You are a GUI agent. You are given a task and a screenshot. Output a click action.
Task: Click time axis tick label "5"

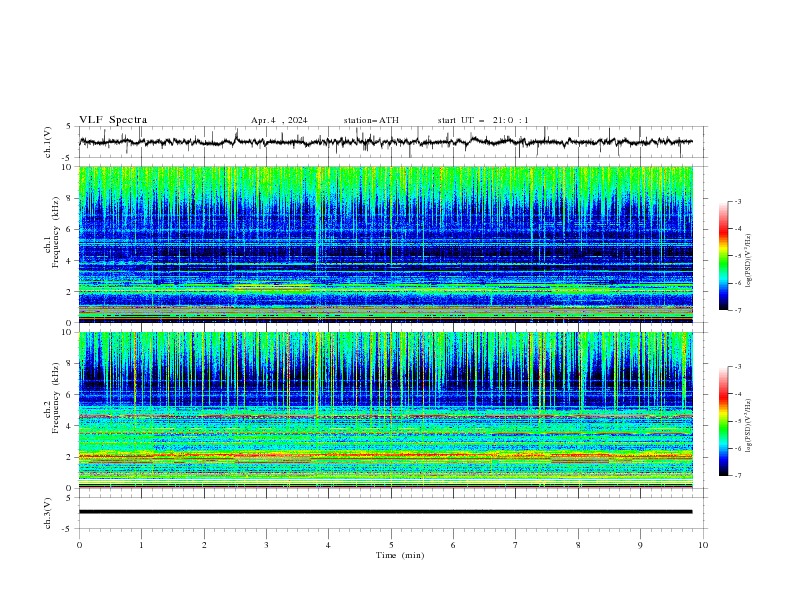391,545
